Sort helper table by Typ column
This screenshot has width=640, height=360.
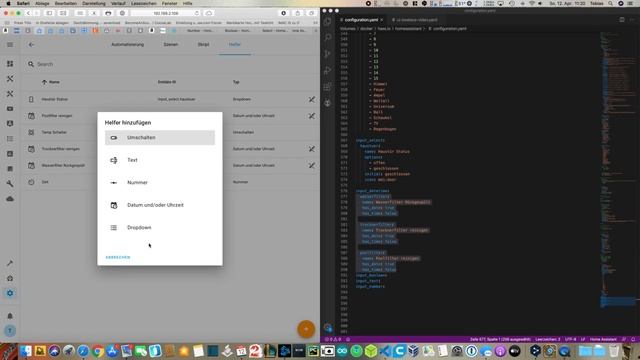[236, 82]
